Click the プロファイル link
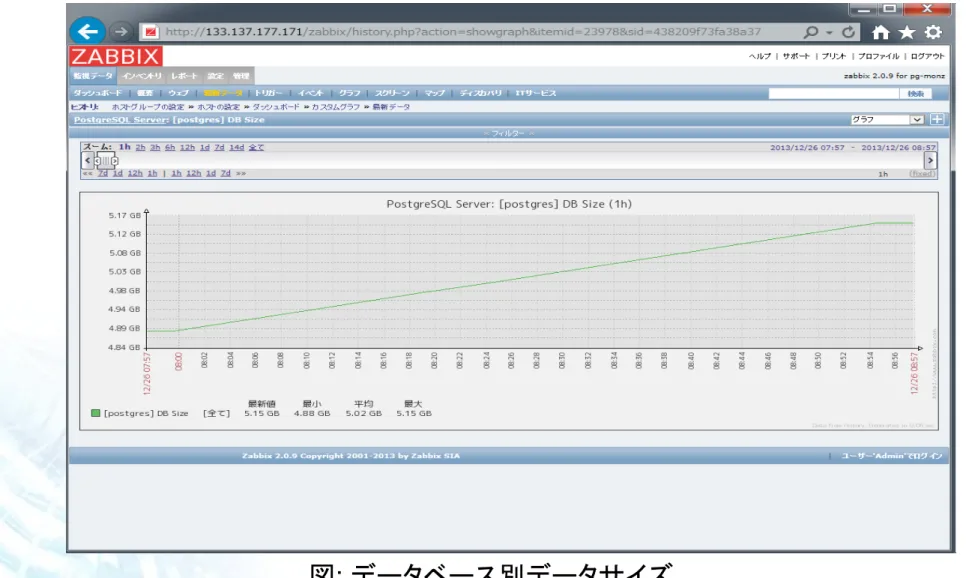 click(879, 56)
